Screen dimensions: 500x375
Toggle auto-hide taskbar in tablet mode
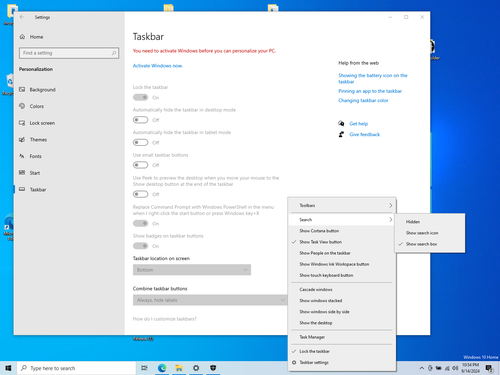point(140,142)
